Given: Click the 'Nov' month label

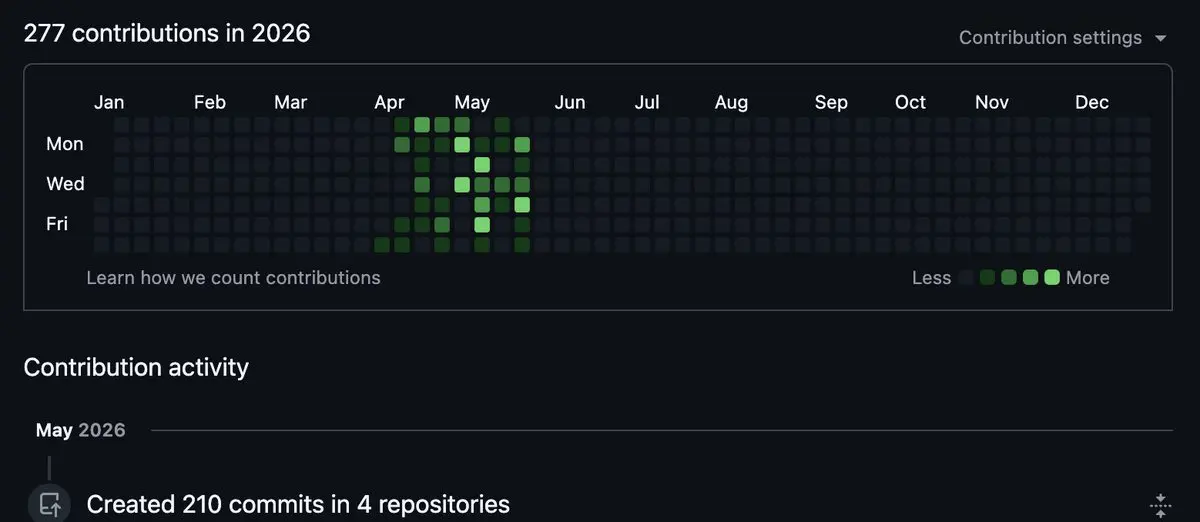Looking at the screenshot, I should coord(992,102).
